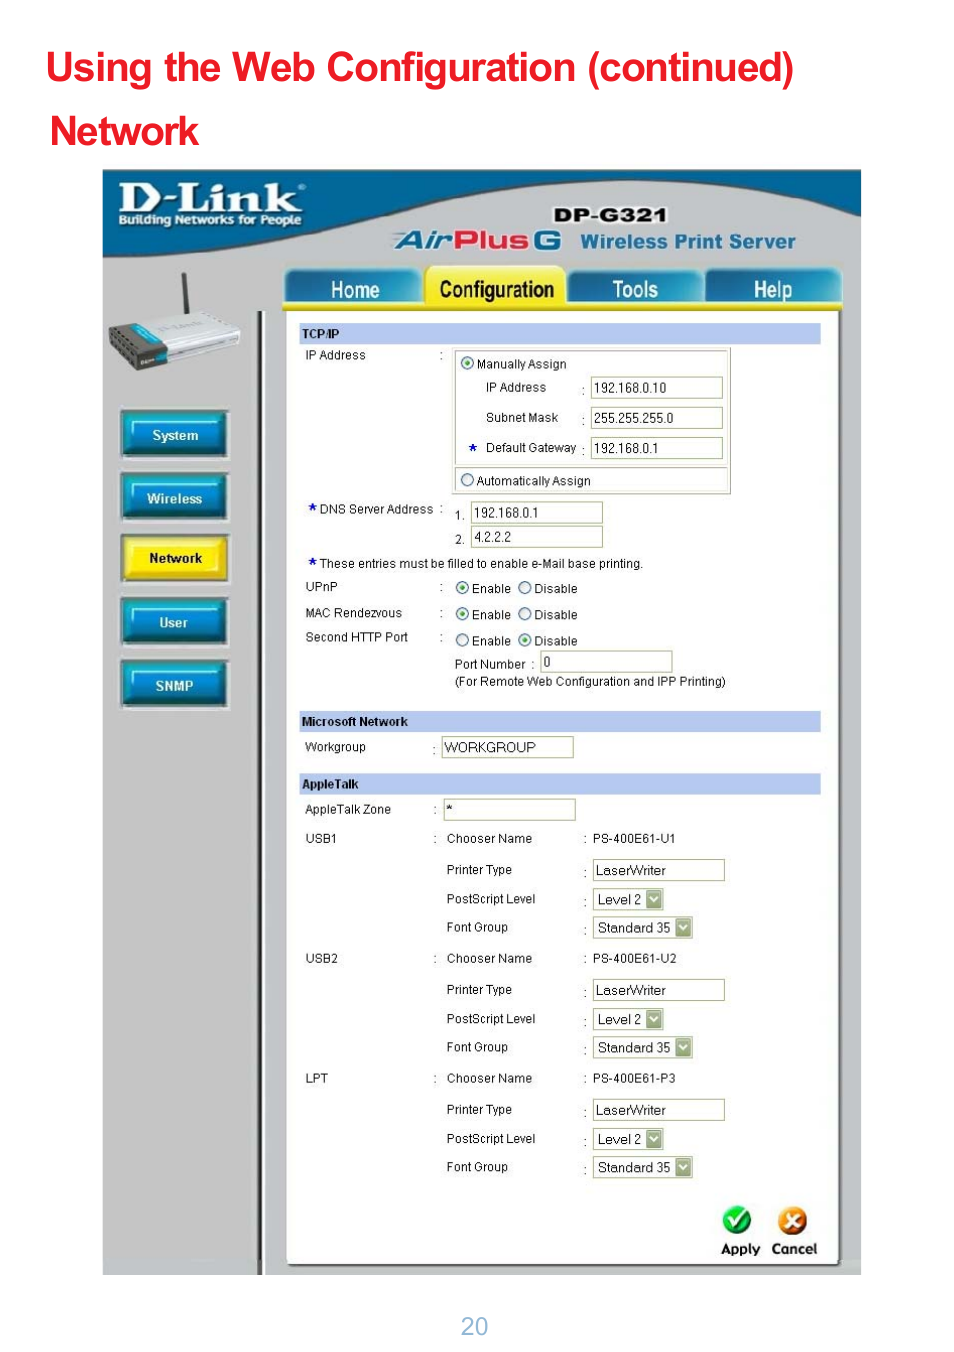
Task: Click the Default Gateway field
Action: point(657,448)
